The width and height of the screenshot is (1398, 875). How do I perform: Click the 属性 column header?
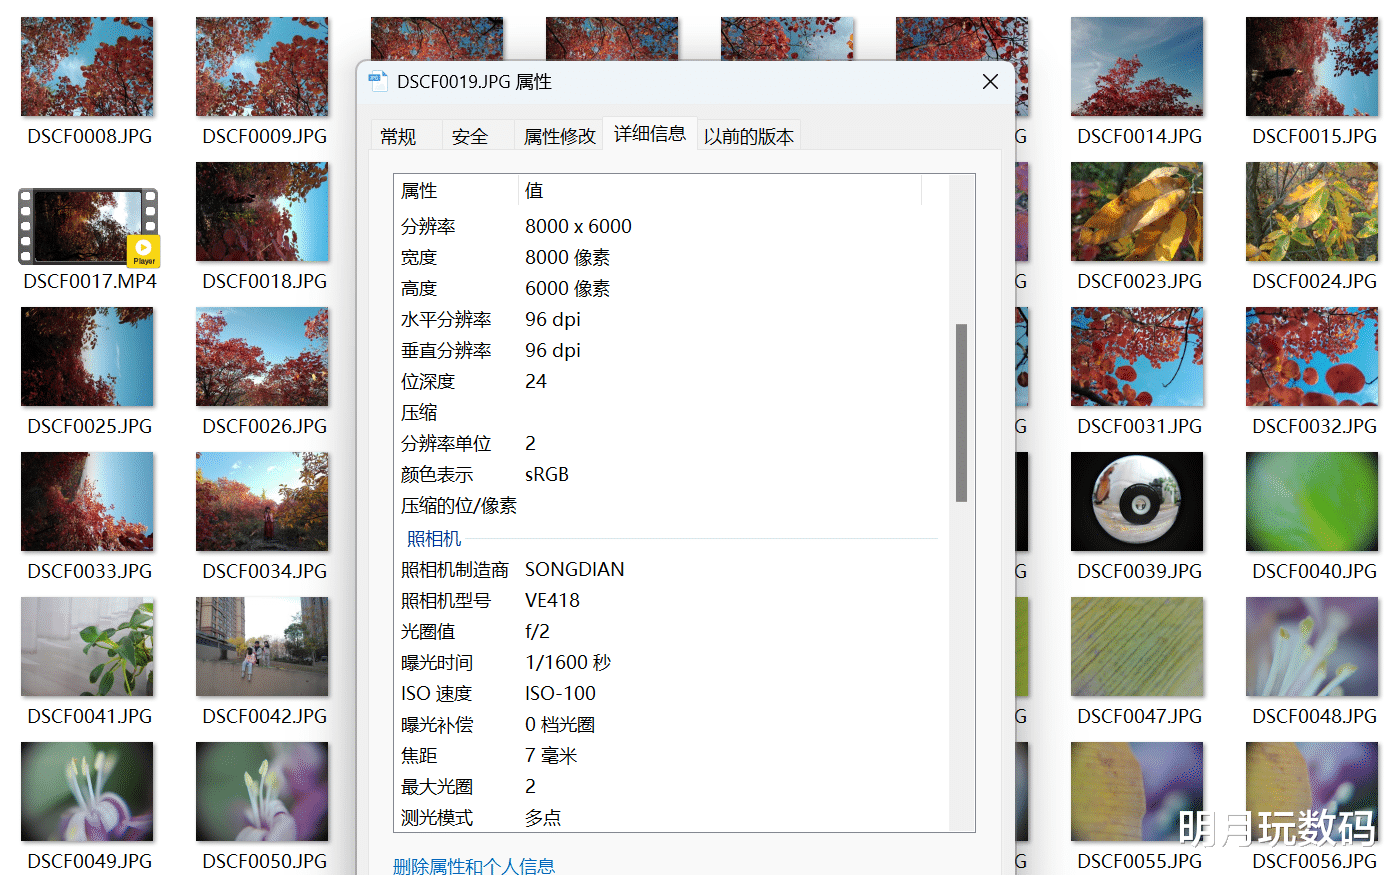[x=456, y=191]
